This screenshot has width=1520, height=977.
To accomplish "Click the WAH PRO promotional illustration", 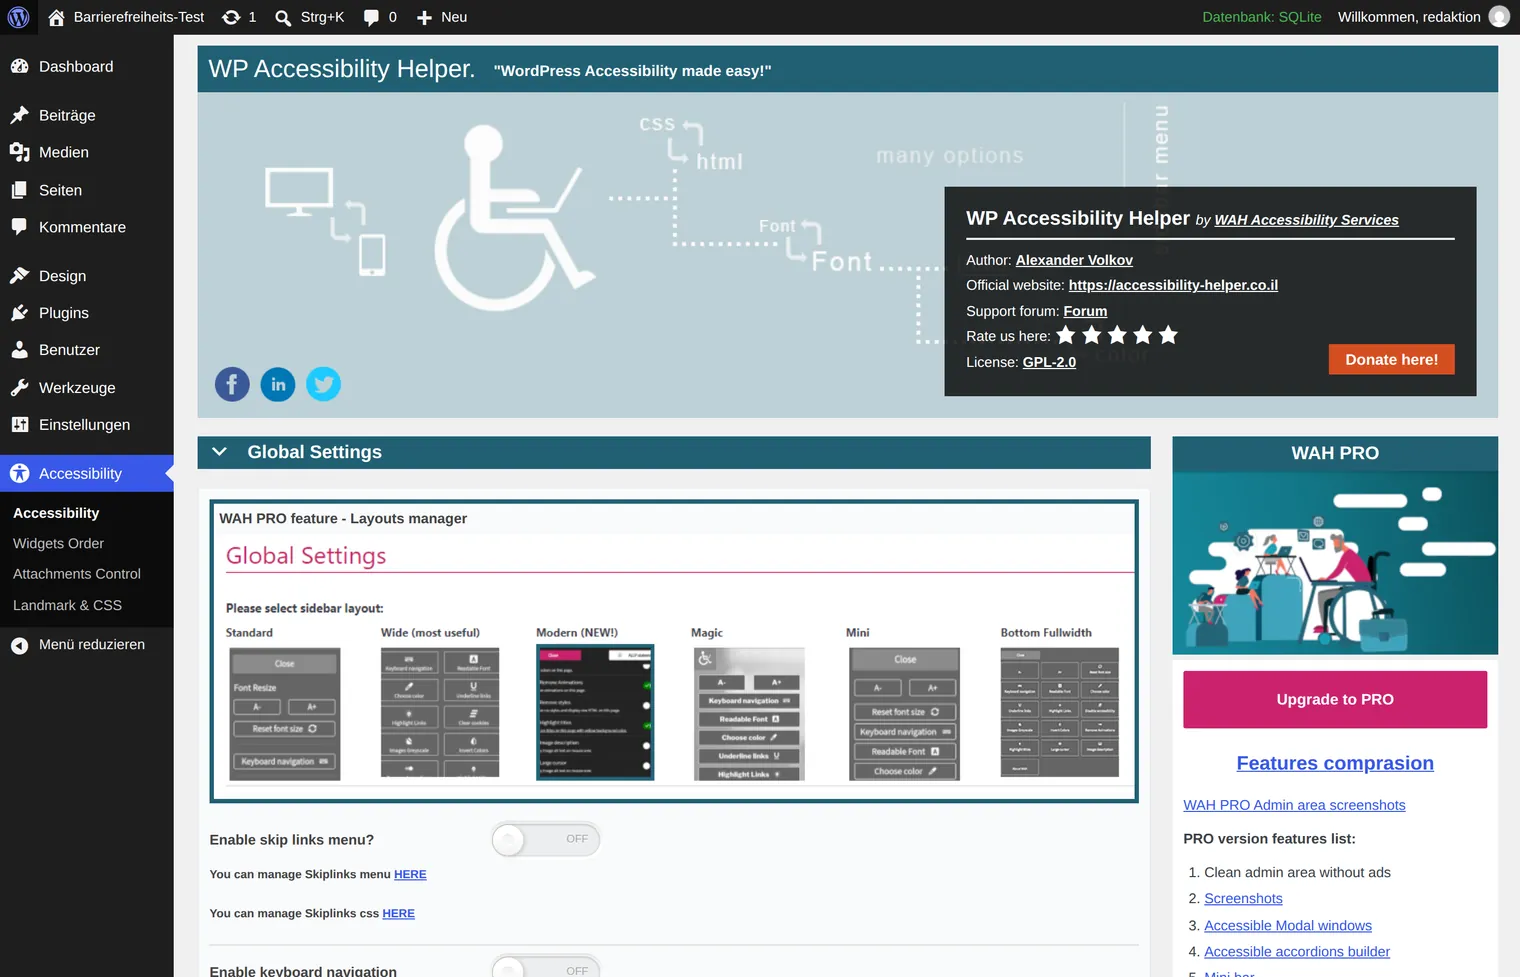I will tap(1335, 563).
